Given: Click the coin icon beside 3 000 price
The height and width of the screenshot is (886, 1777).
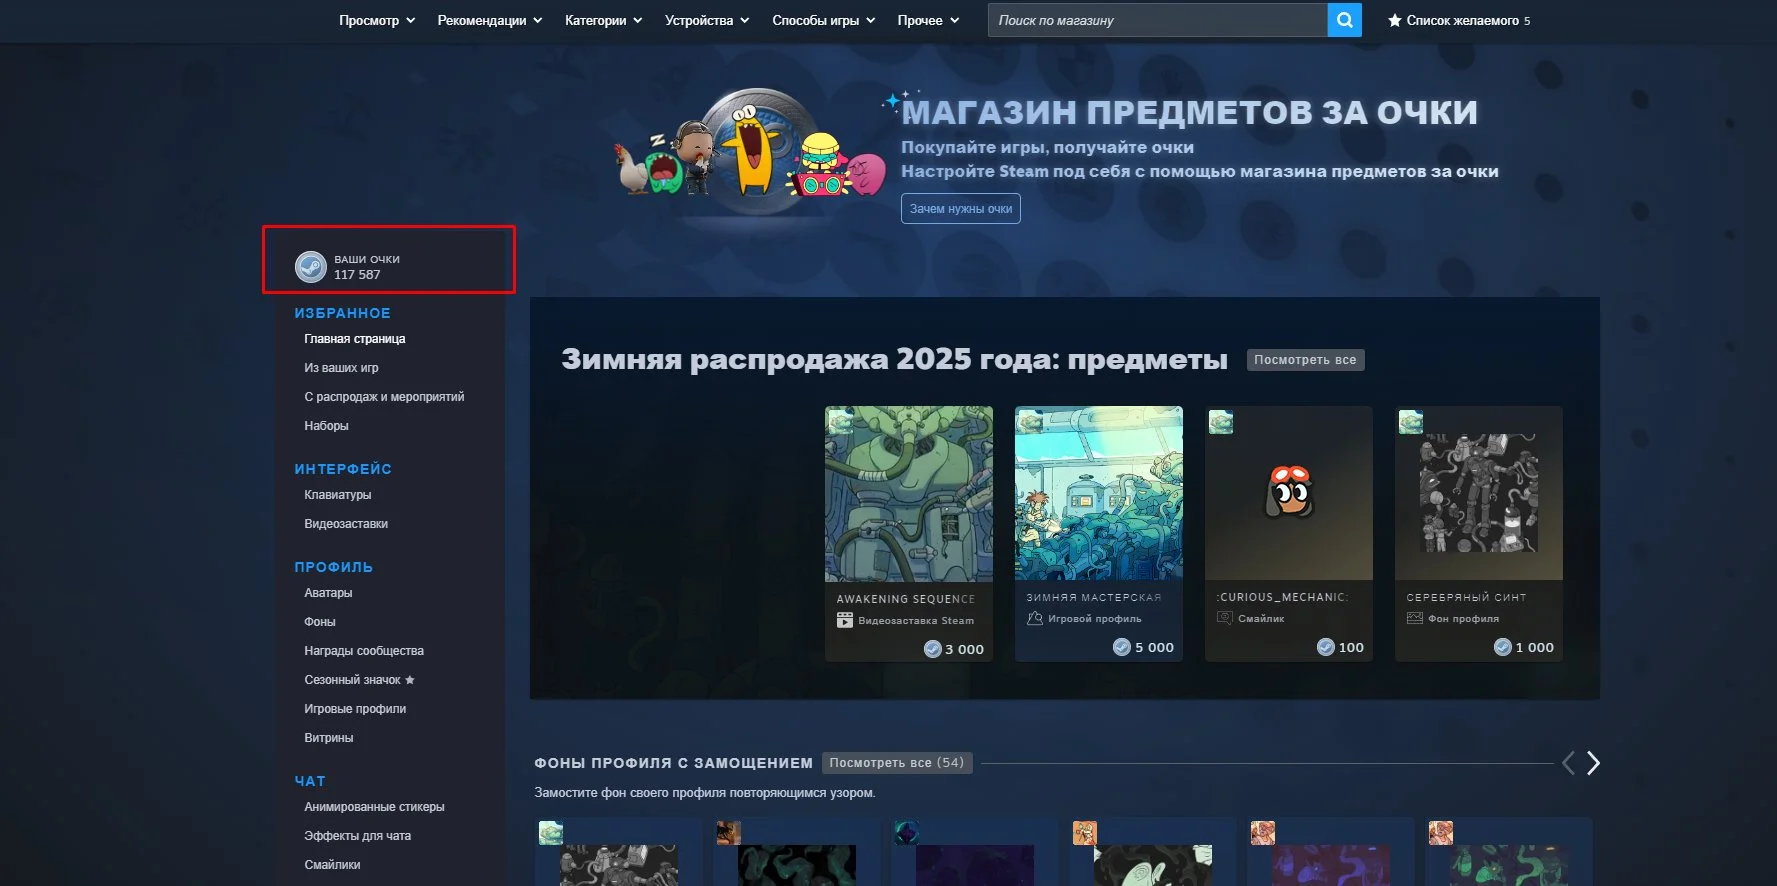Looking at the screenshot, I should (x=933, y=649).
